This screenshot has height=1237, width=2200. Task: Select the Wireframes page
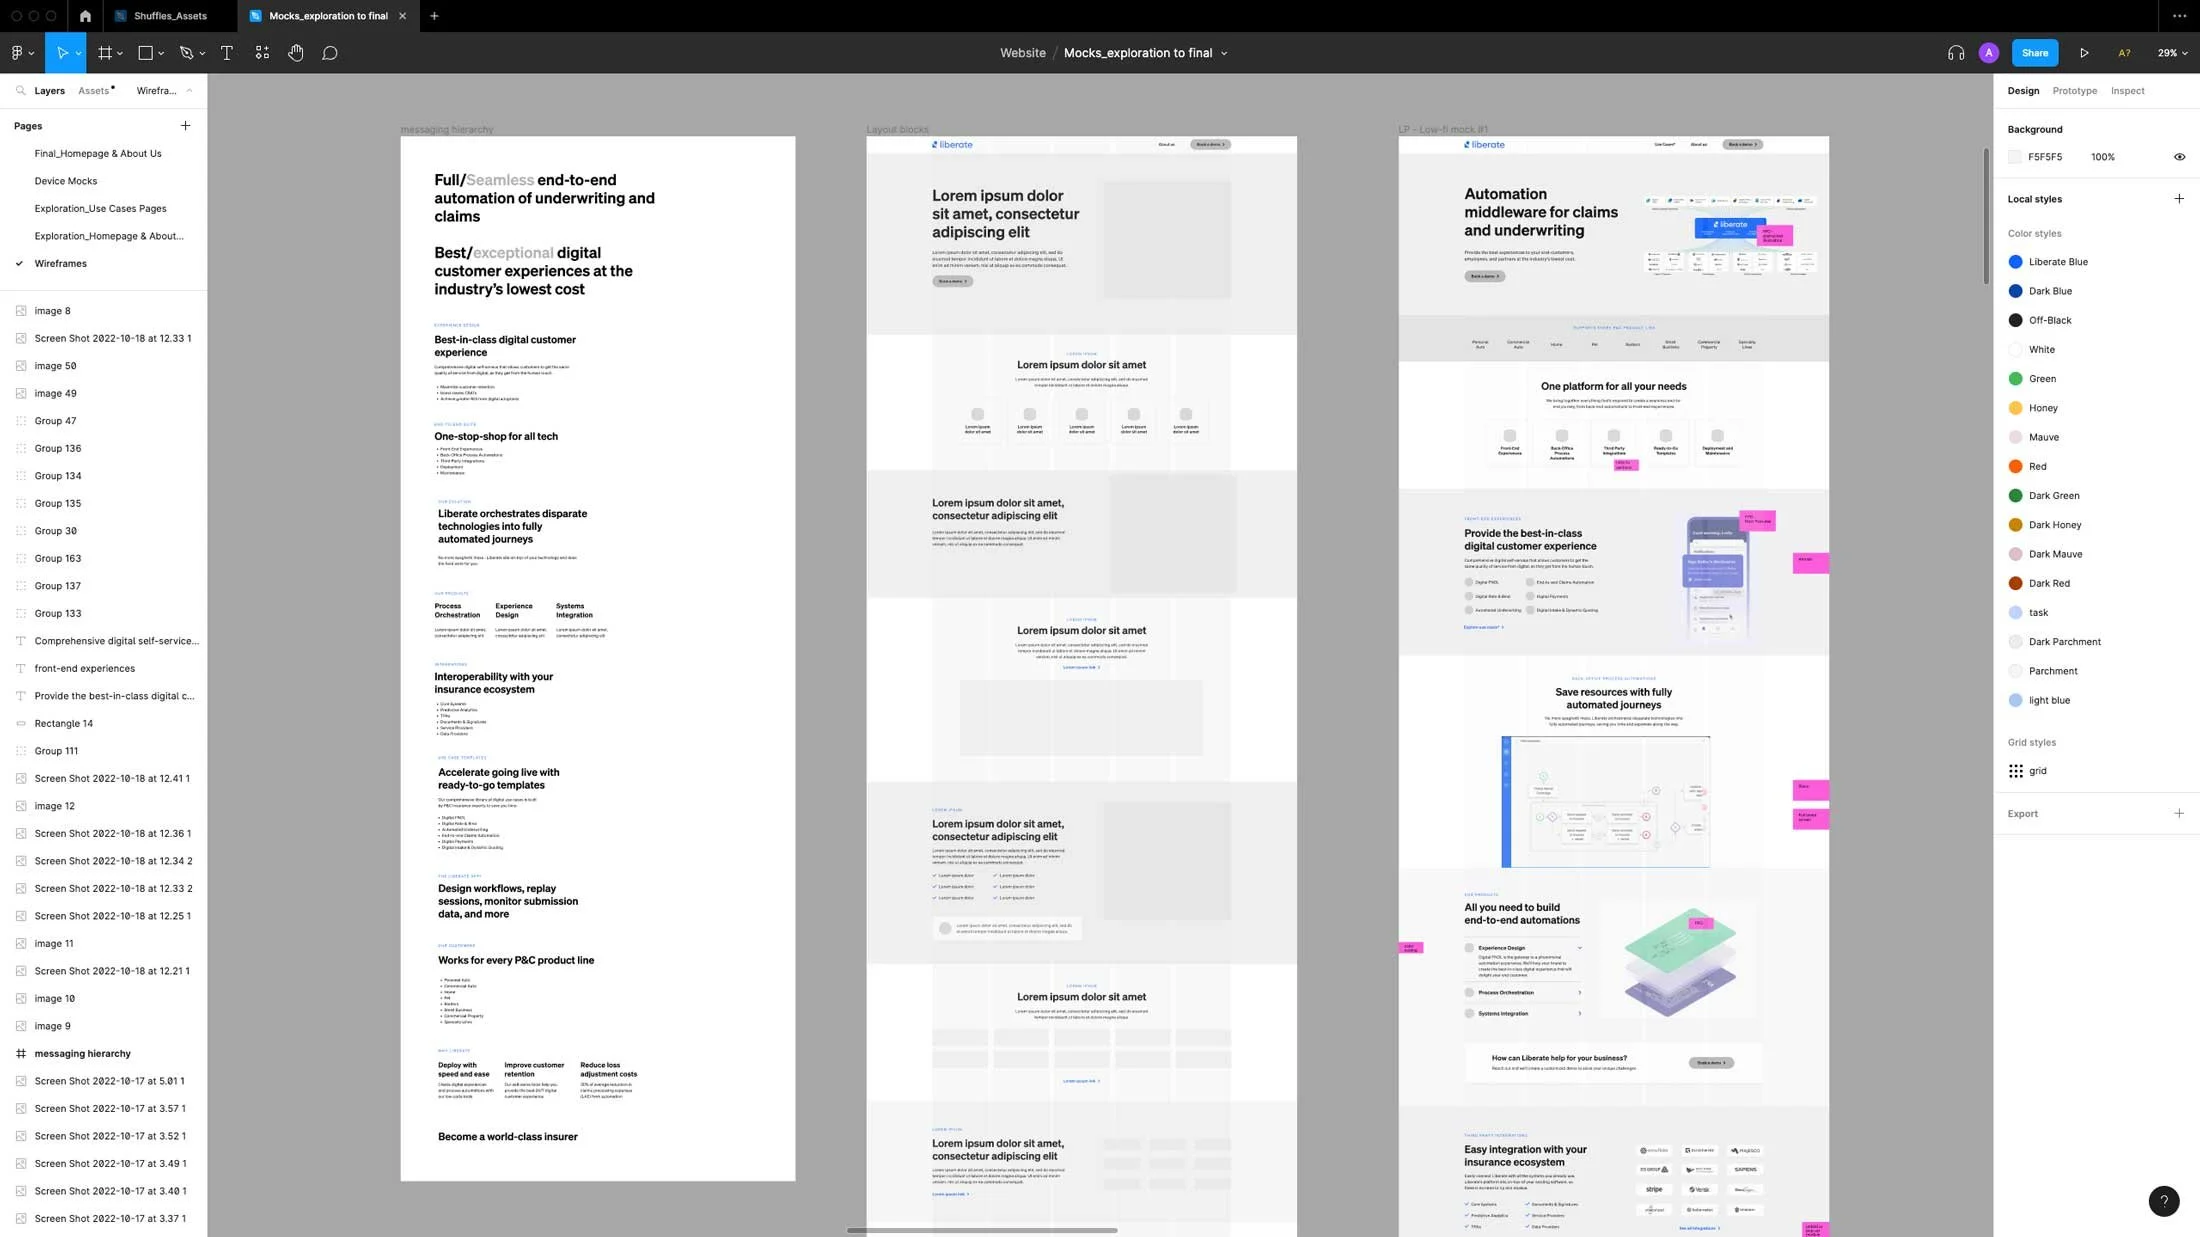click(60, 264)
